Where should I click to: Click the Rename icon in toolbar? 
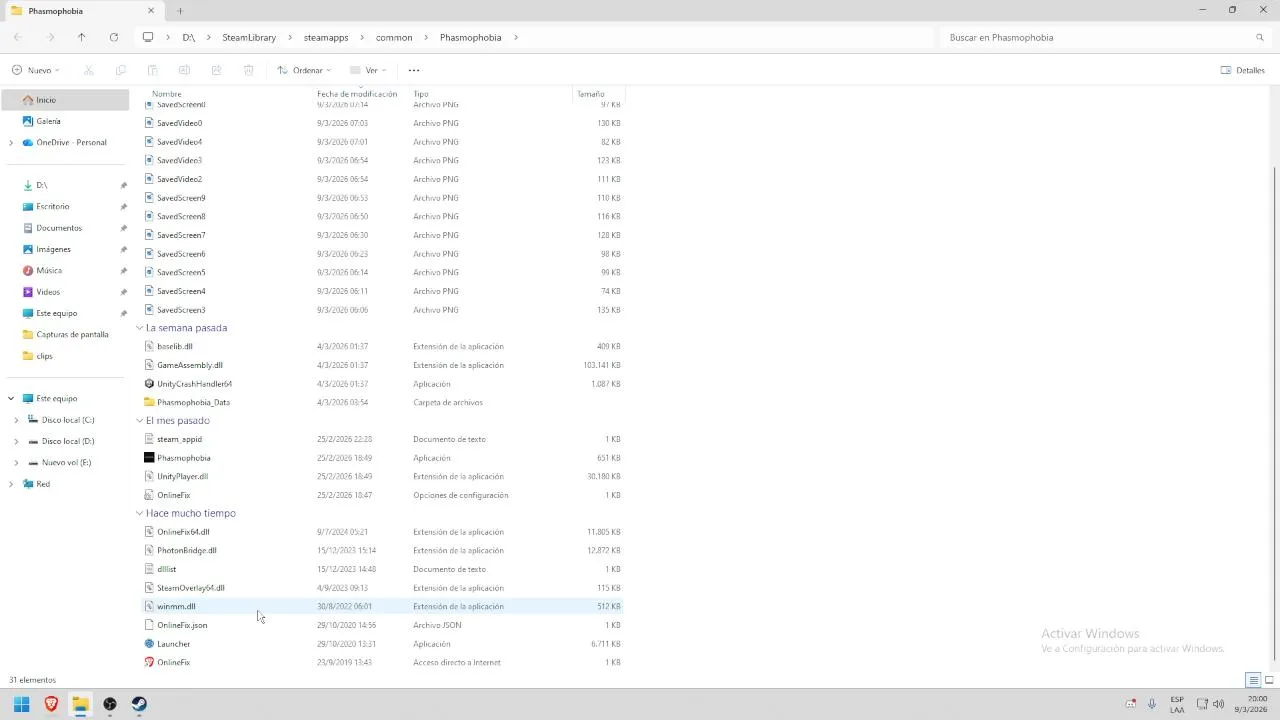[x=184, y=70]
